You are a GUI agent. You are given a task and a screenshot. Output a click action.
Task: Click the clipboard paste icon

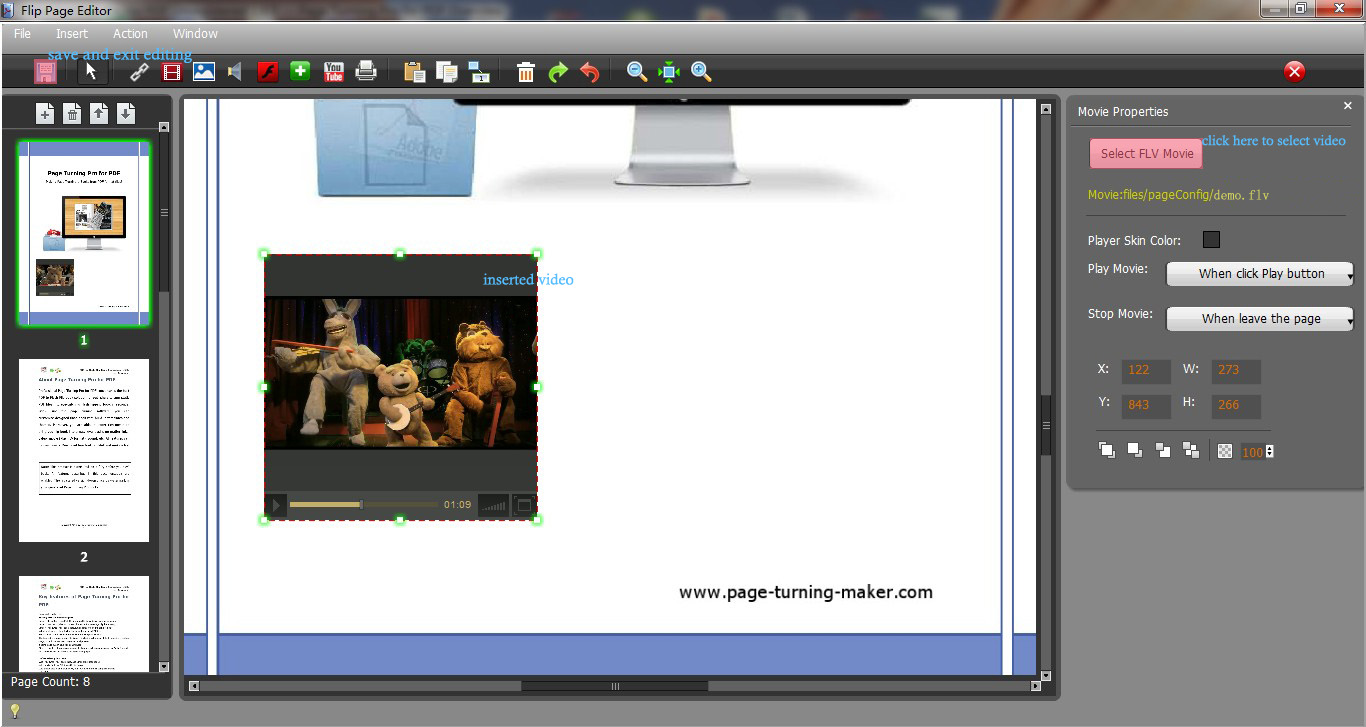tap(414, 72)
